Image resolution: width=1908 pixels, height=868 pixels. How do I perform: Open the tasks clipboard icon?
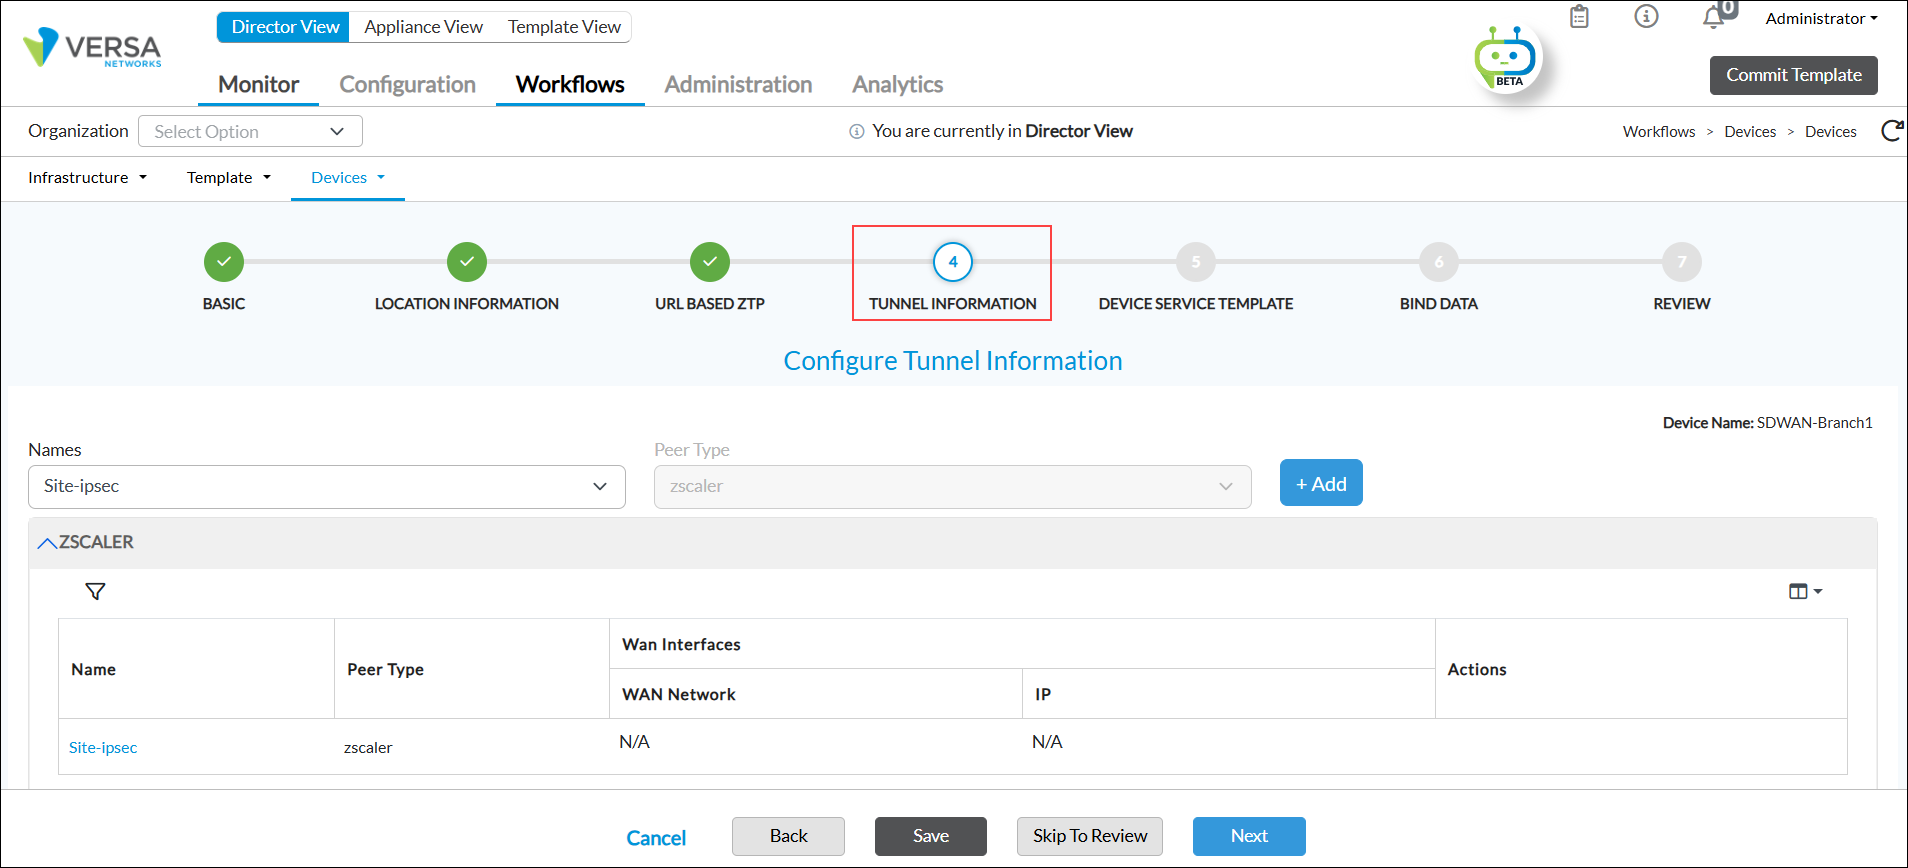click(1579, 17)
